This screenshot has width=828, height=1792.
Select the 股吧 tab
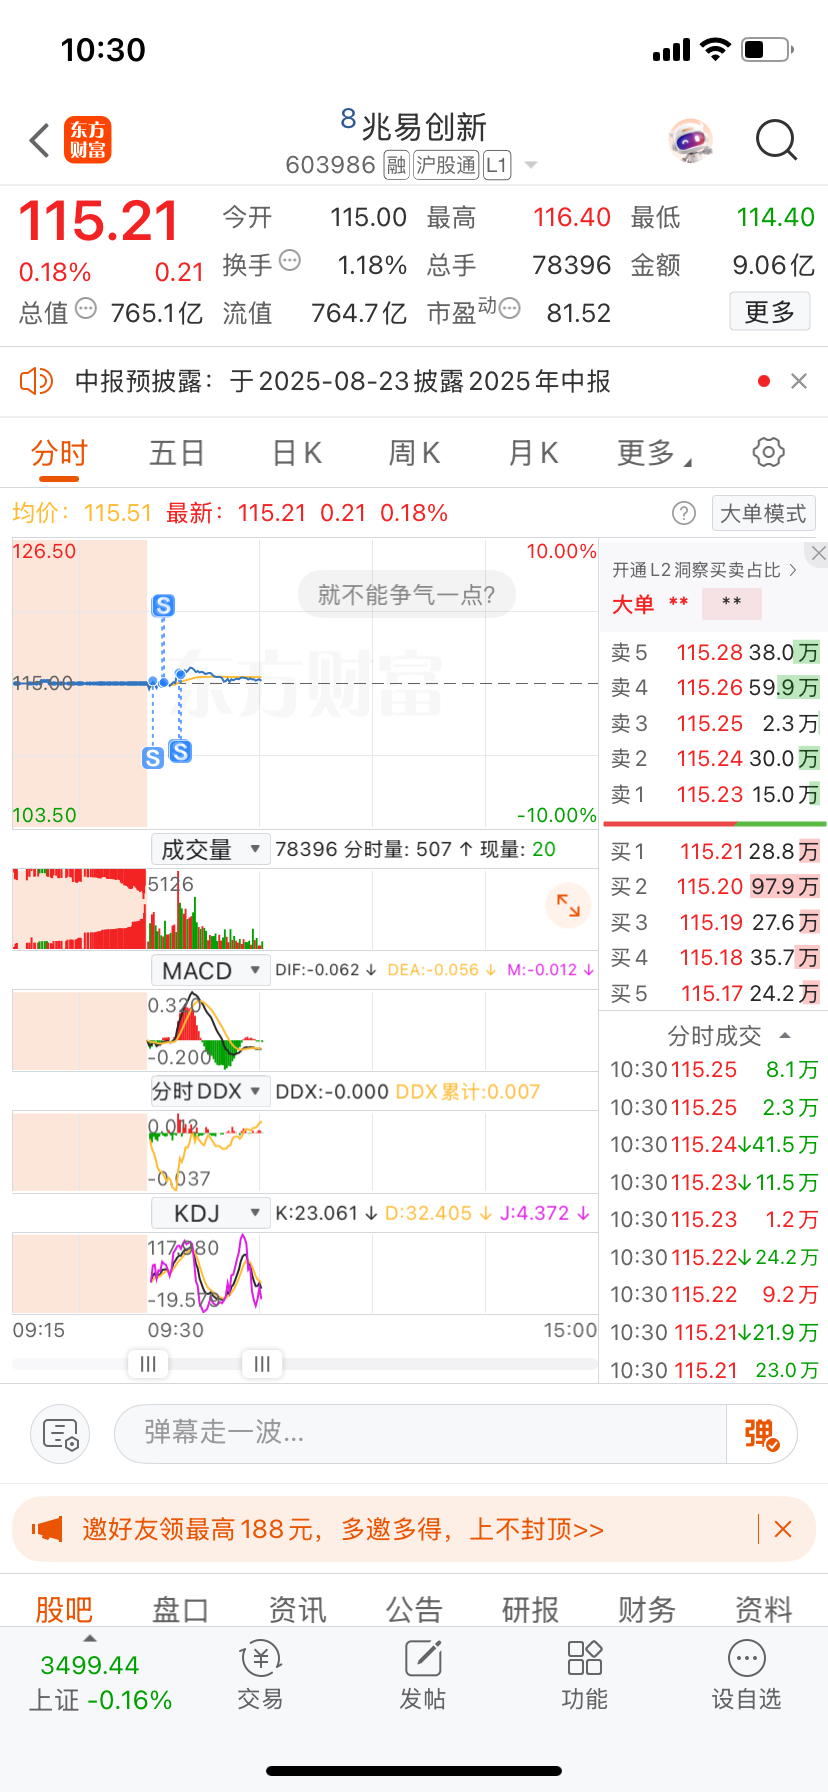[x=64, y=1609]
